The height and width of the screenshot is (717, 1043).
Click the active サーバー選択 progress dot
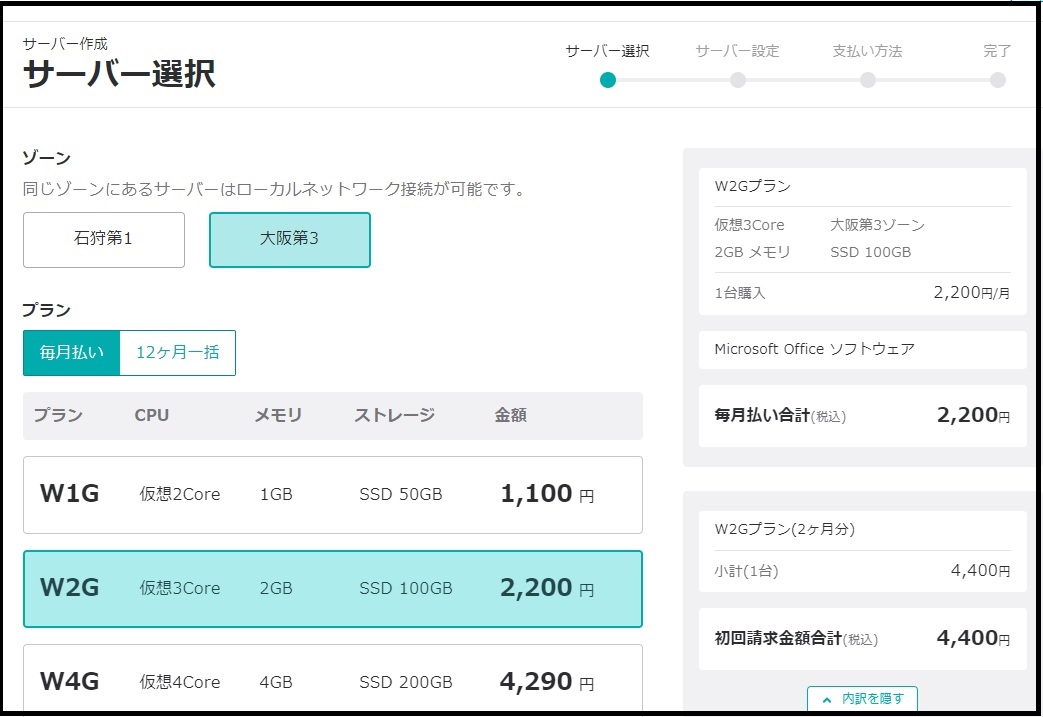[x=607, y=80]
